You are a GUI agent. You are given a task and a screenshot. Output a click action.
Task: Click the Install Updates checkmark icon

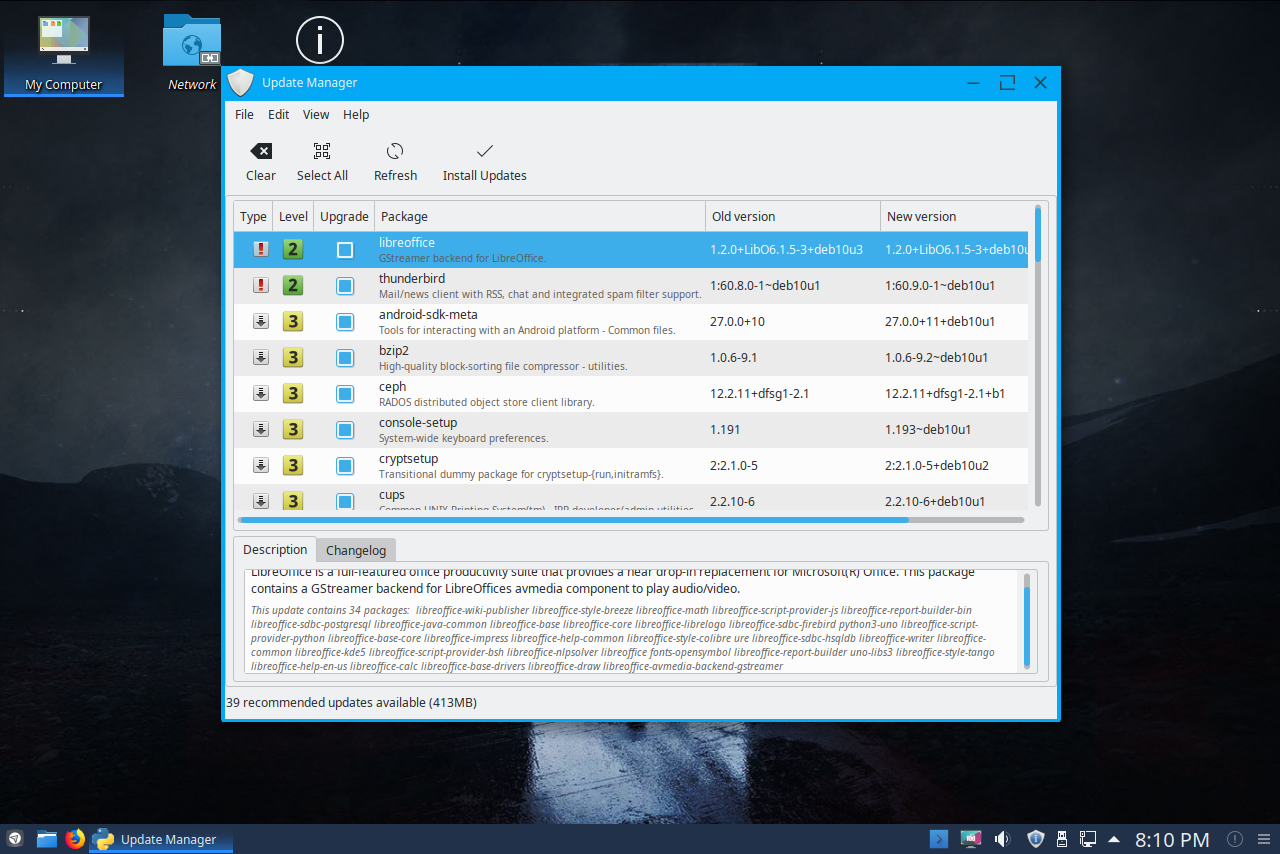(485, 152)
